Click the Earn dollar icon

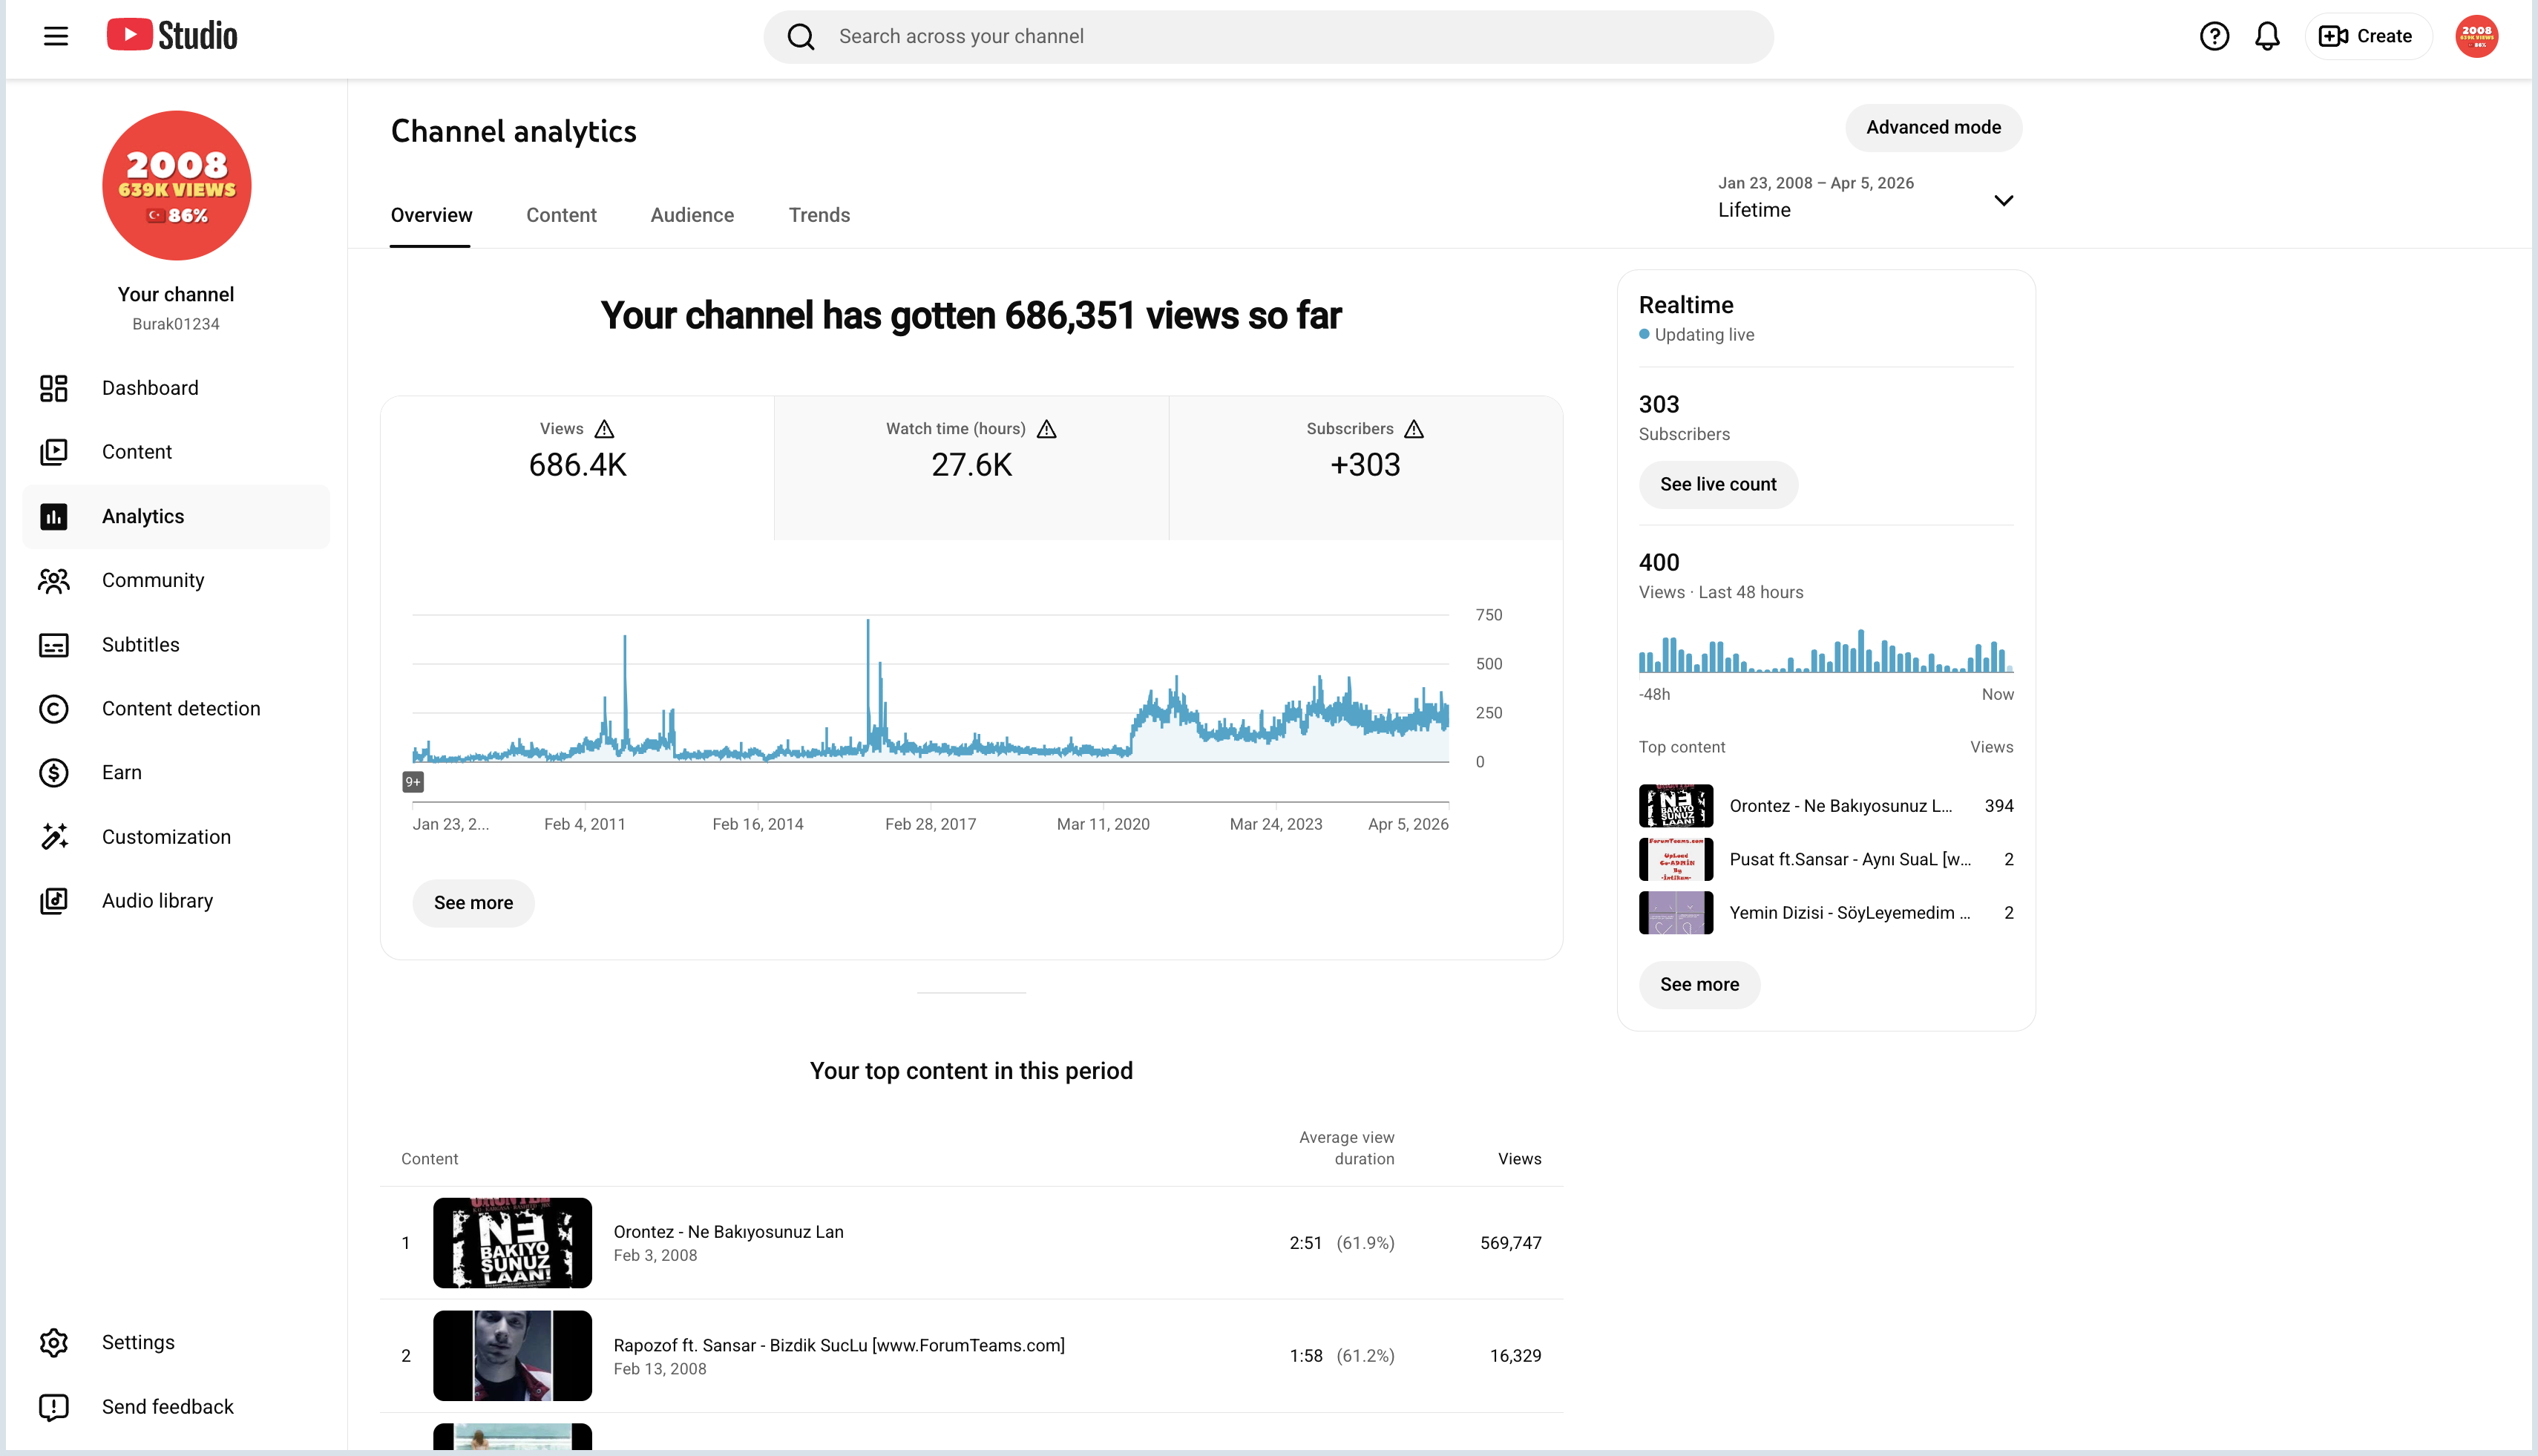(x=54, y=773)
